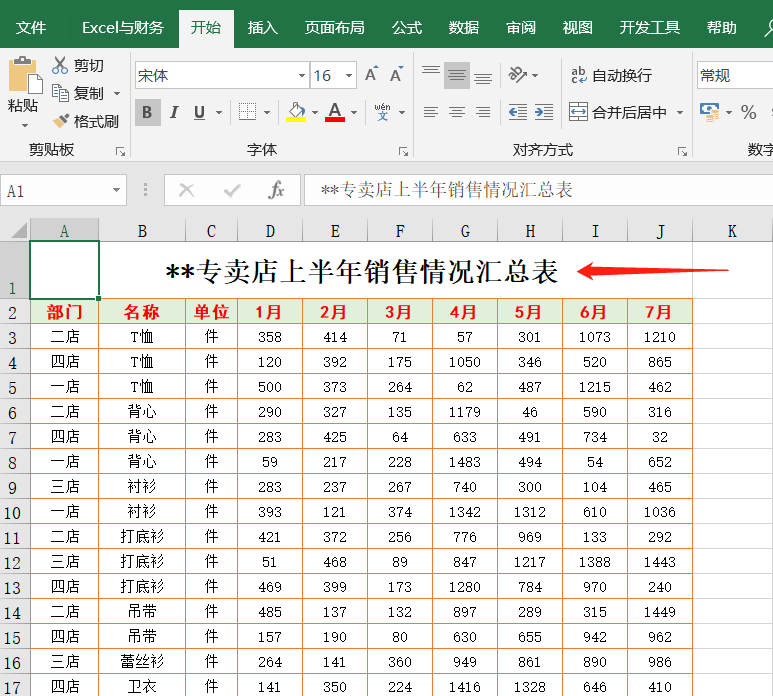Image resolution: width=773 pixels, height=696 pixels.
Task: Click the select-all corner triangle
Action: click(19, 230)
